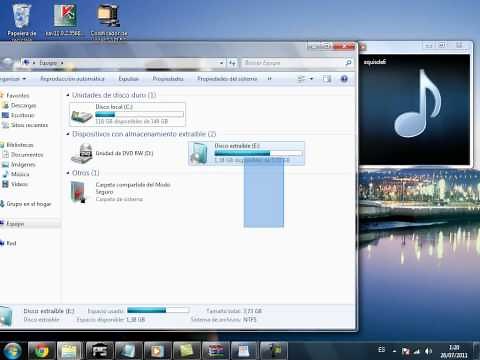Collapse Dispositivos con almacenamiento extraíble group
The height and width of the screenshot is (360, 480).
click(x=68, y=134)
